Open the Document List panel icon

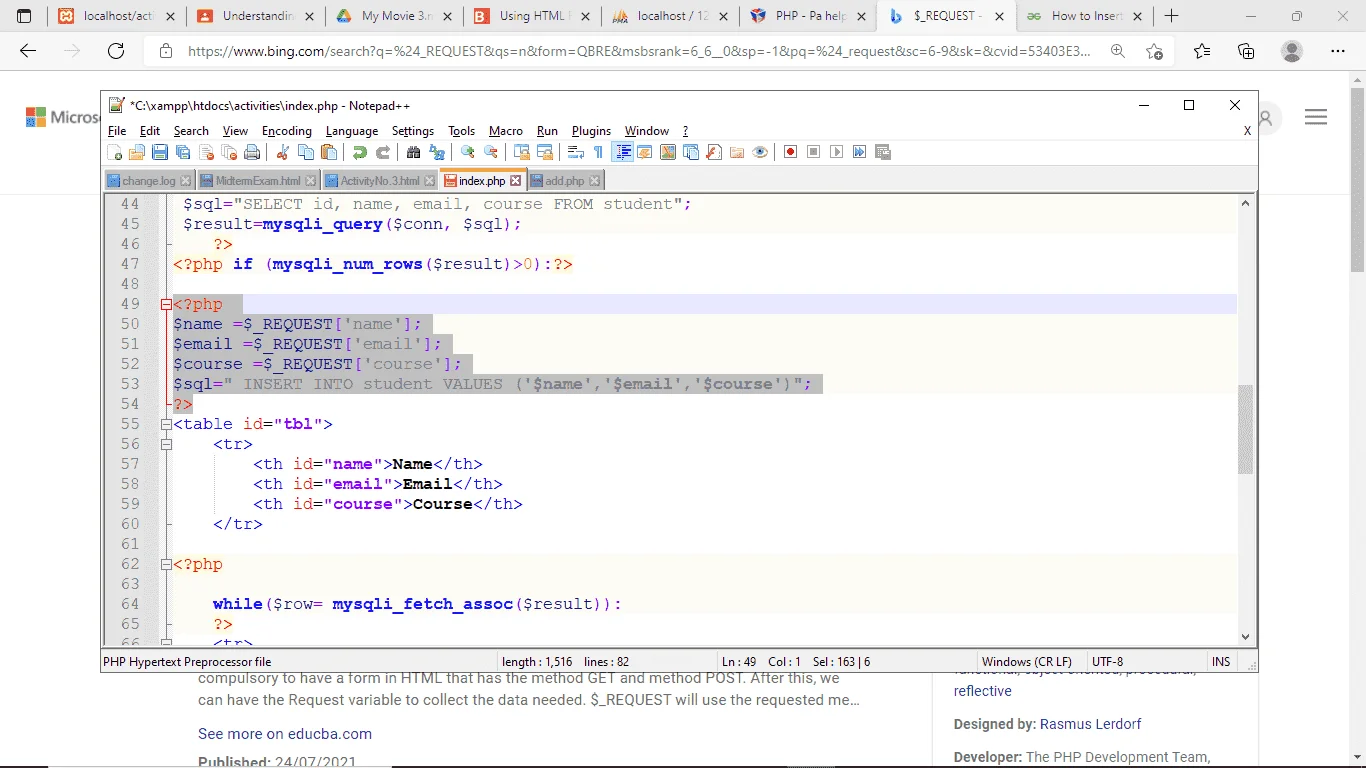pyautogui.click(x=690, y=152)
